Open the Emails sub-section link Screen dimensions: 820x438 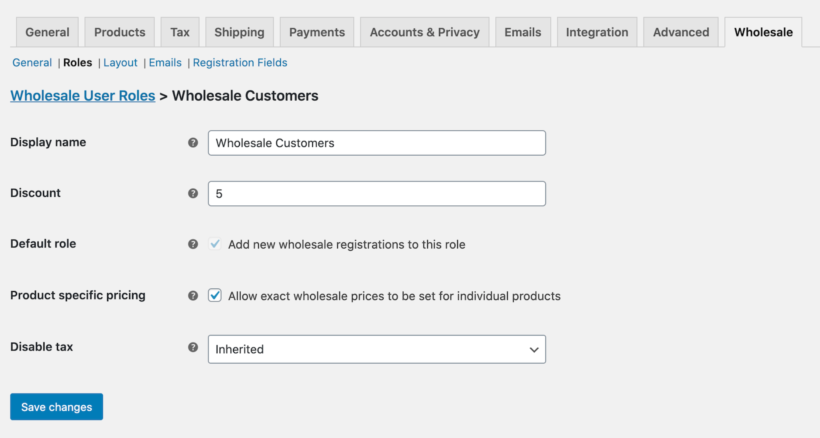(165, 63)
